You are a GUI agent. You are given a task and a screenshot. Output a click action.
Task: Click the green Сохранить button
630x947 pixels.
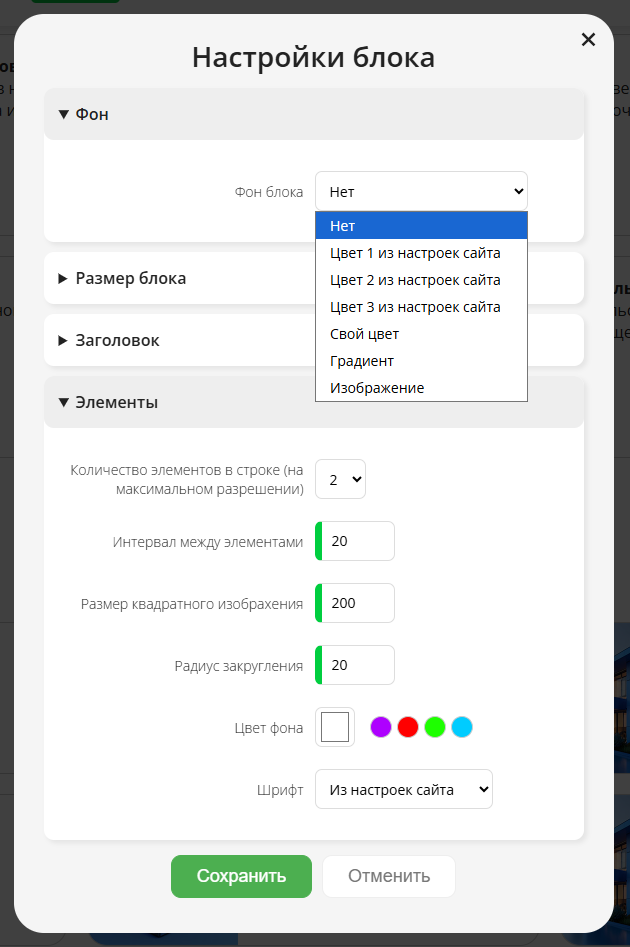click(242, 876)
